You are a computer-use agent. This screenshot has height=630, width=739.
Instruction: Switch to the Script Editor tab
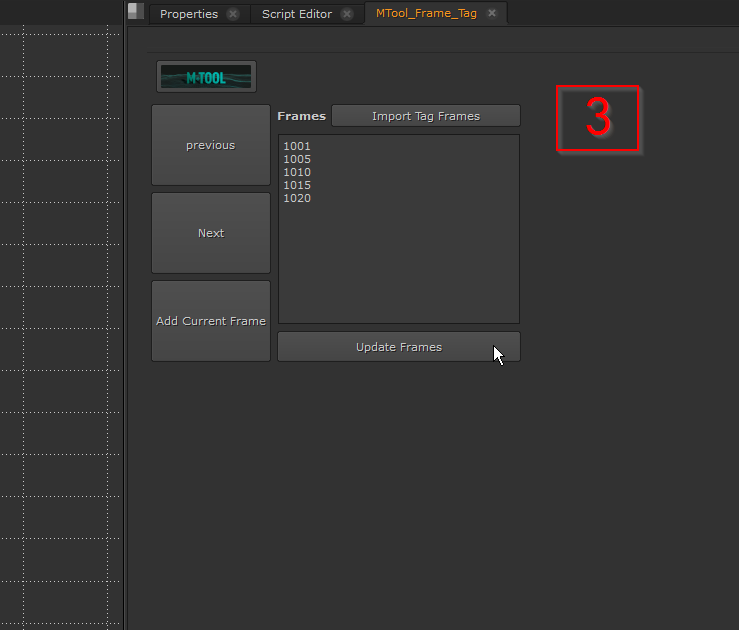[x=295, y=14]
